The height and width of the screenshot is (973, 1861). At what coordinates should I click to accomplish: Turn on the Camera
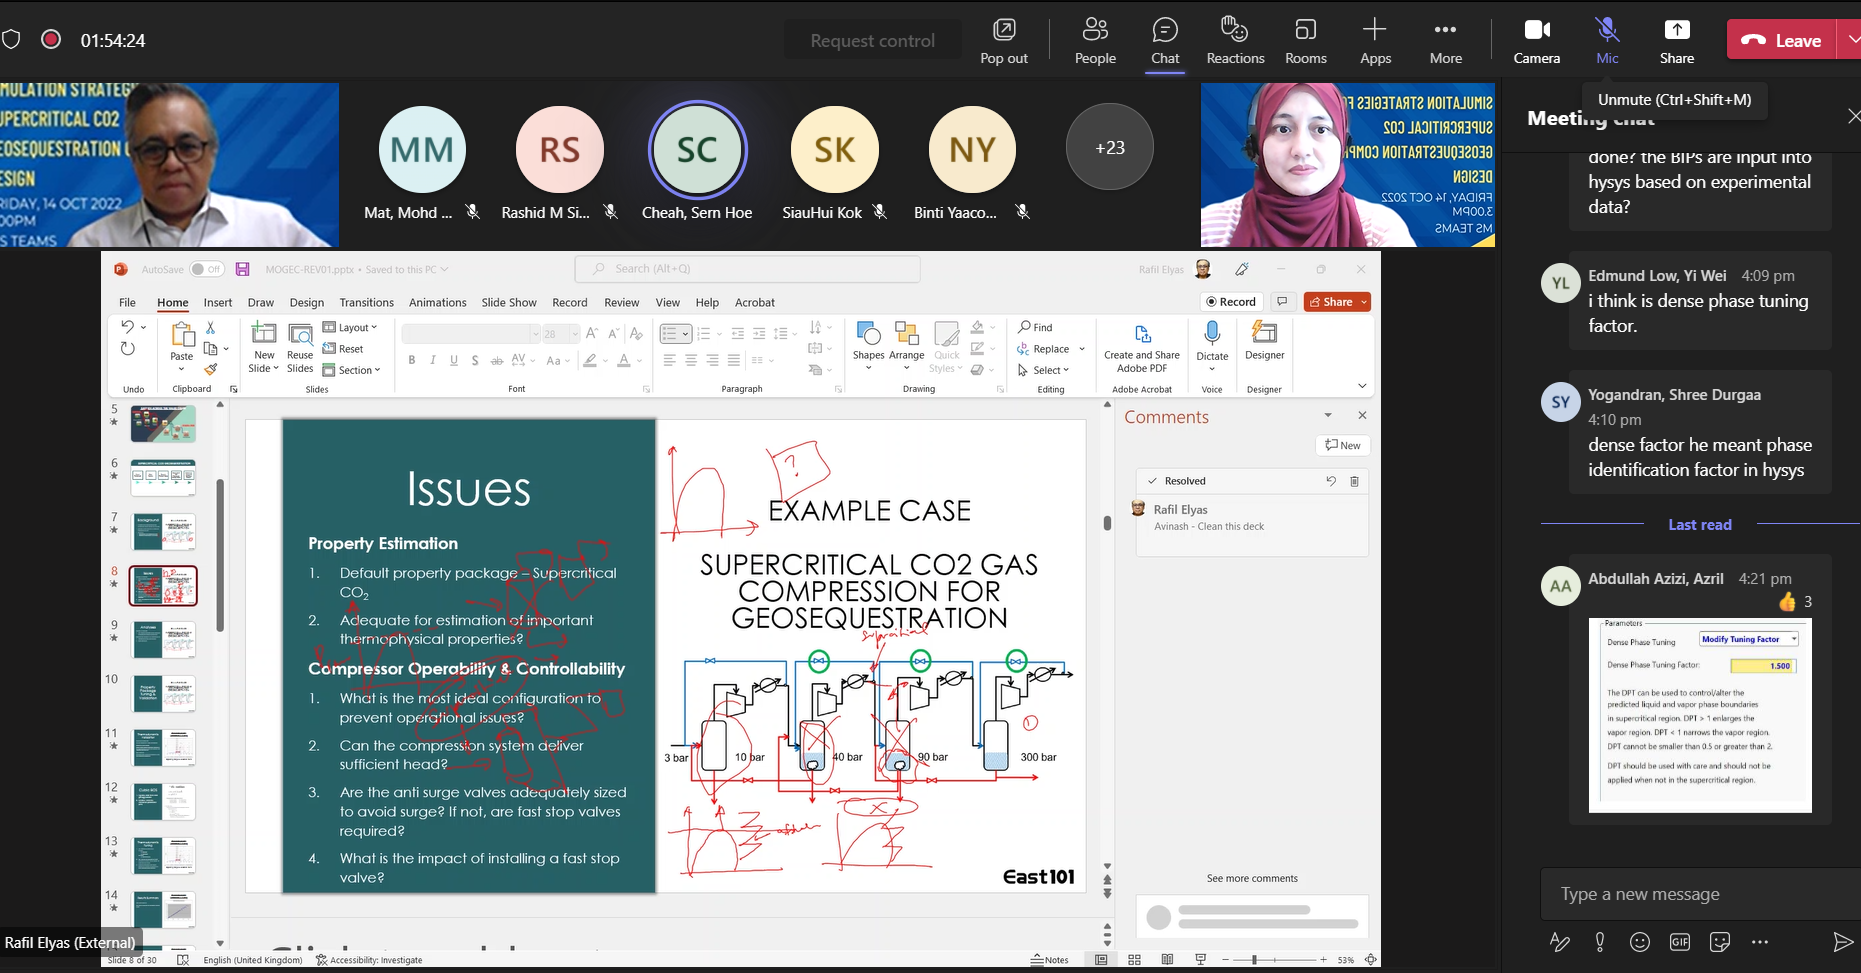pyautogui.click(x=1536, y=41)
